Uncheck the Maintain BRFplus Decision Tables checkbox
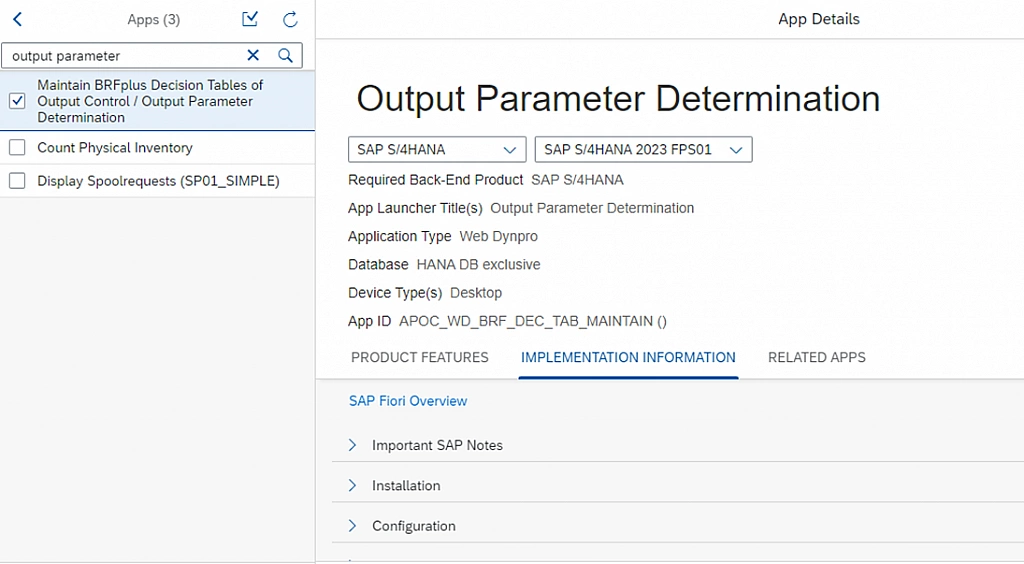The height and width of the screenshot is (564, 1024). point(18,101)
